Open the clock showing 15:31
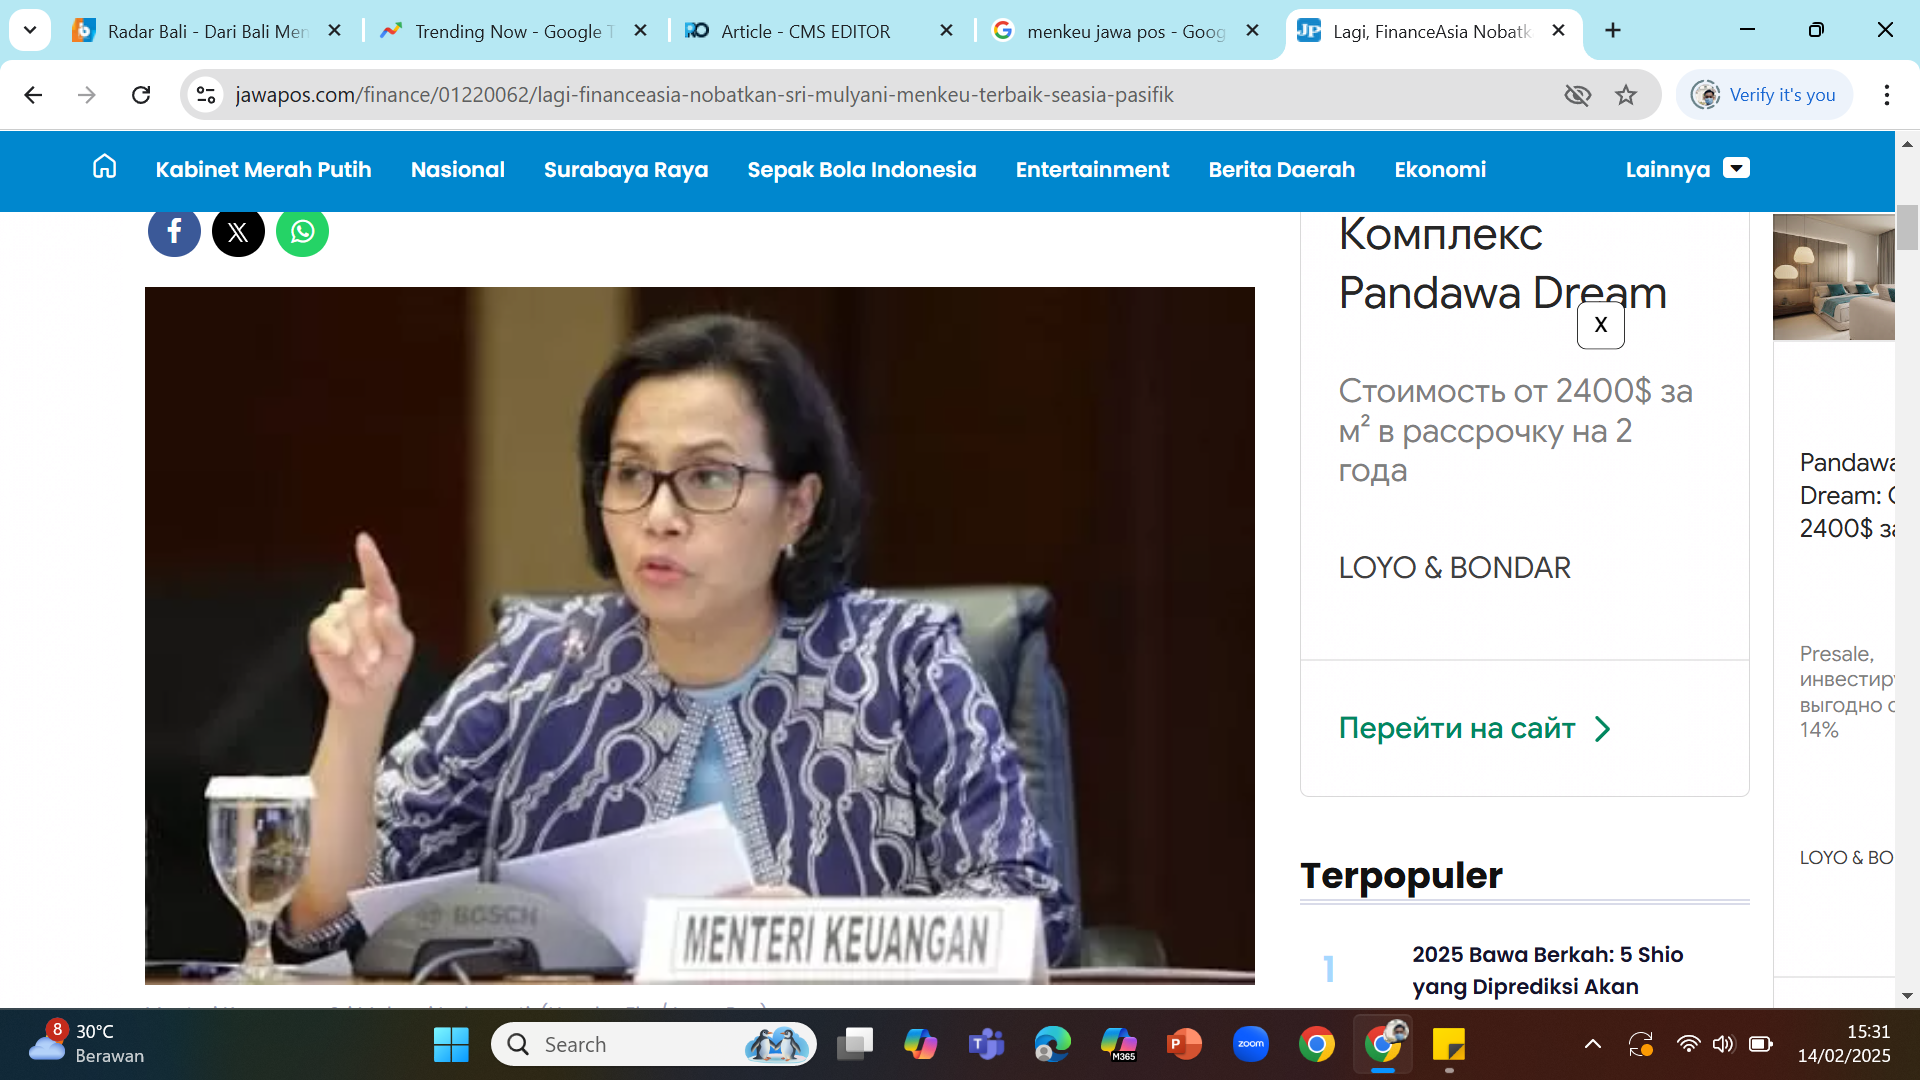Viewport: 1920px width, 1080px height. click(x=1844, y=1044)
